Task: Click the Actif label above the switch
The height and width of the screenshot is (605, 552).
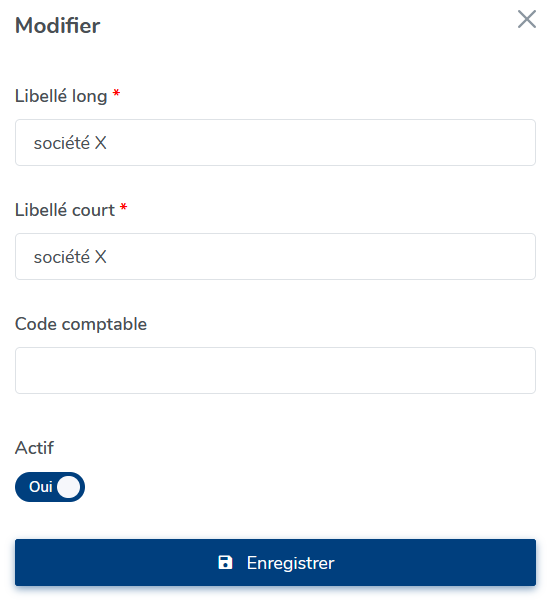Action: click(34, 448)
